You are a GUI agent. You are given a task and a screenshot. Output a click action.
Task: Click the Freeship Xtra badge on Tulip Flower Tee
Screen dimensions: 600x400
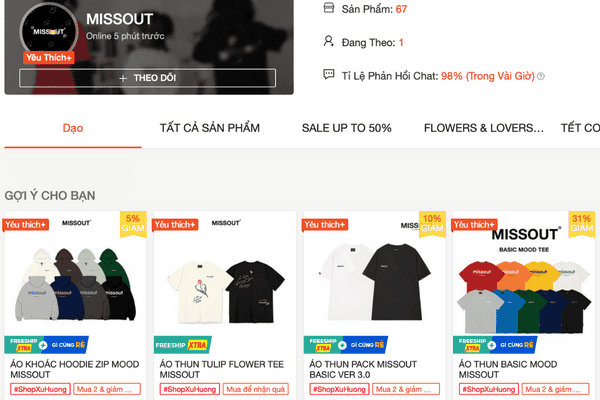183,345
